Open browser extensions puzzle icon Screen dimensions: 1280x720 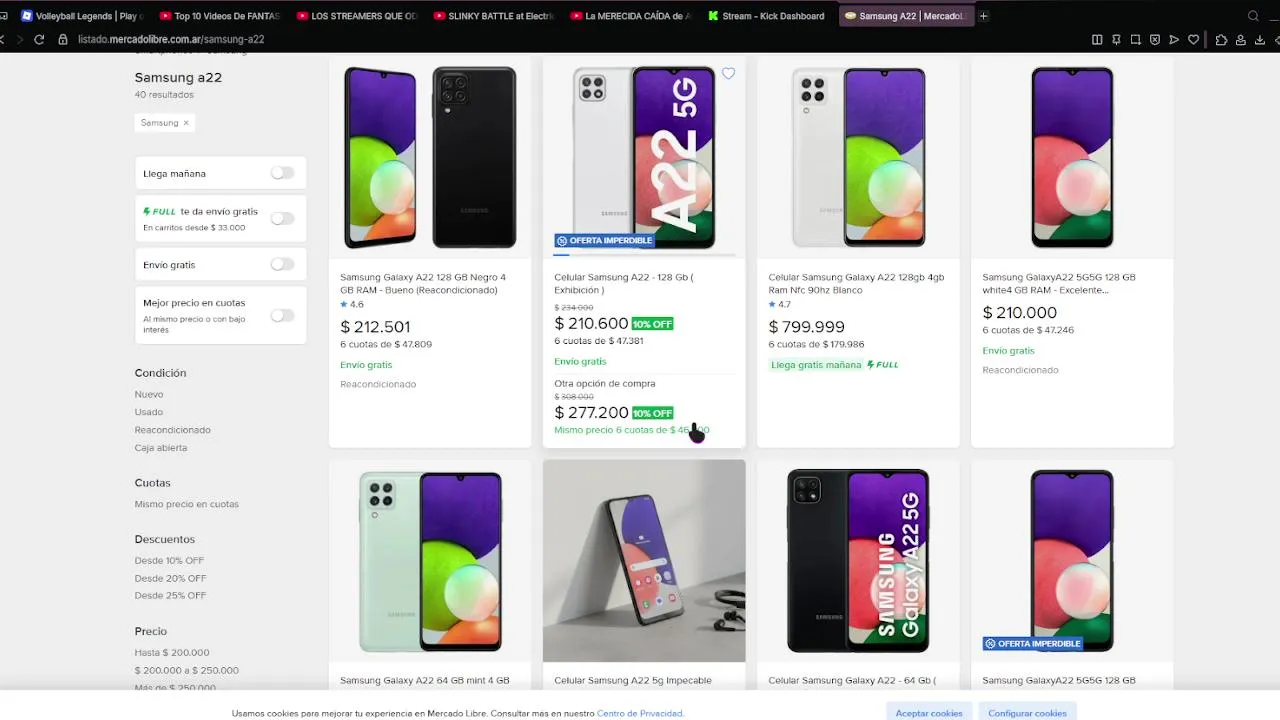pyautogui.click(x=1222, y=39)
